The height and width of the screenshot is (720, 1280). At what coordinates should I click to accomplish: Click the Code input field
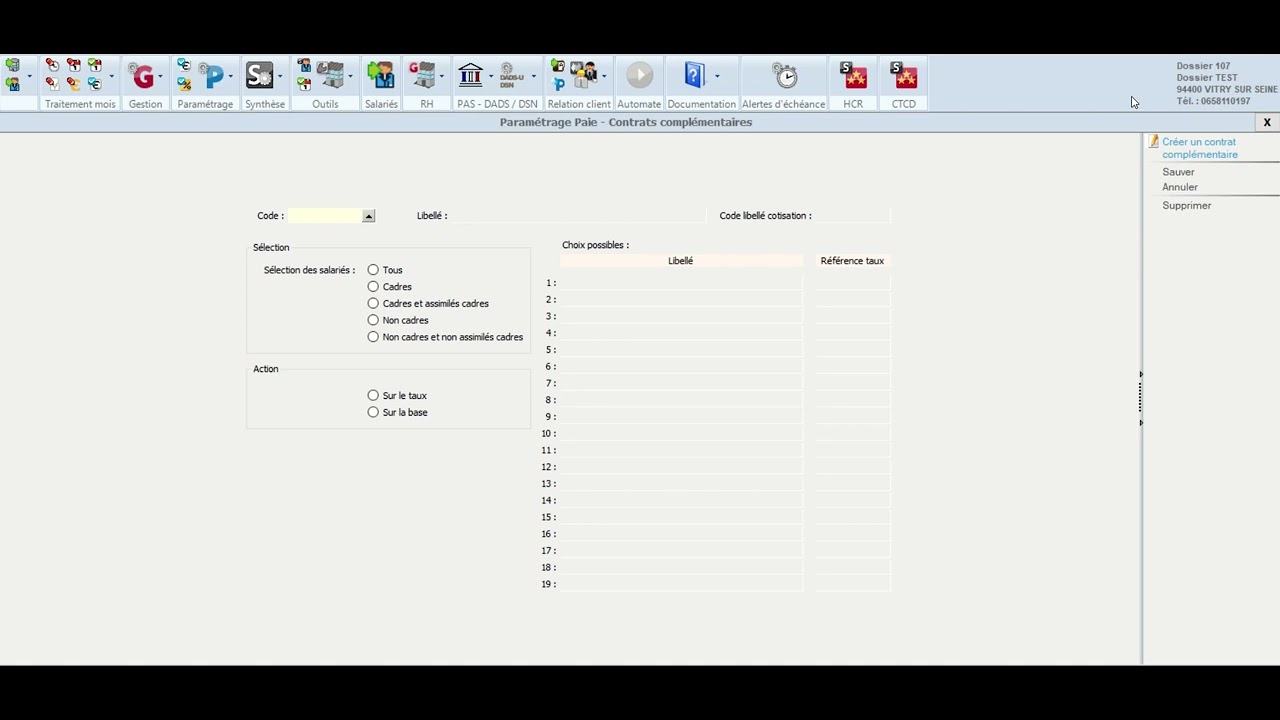click(x=325, y=216)
